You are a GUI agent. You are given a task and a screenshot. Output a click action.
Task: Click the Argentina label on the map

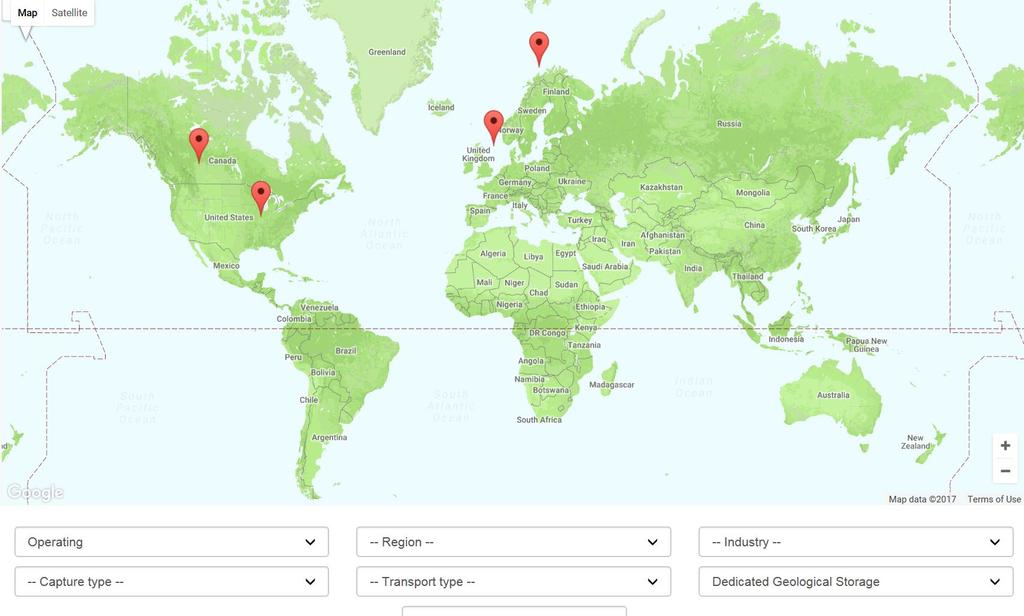pyautogui.click(x=329, y=438)
